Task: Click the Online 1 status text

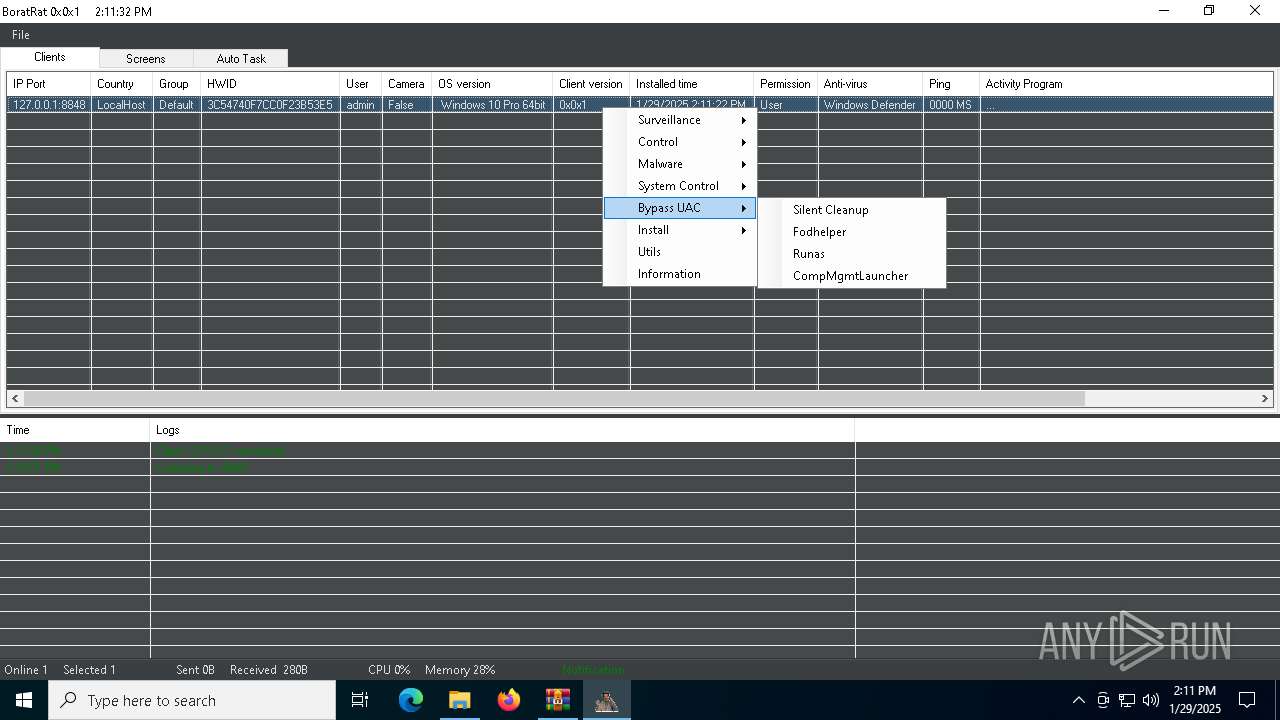Action: point(26,670)
